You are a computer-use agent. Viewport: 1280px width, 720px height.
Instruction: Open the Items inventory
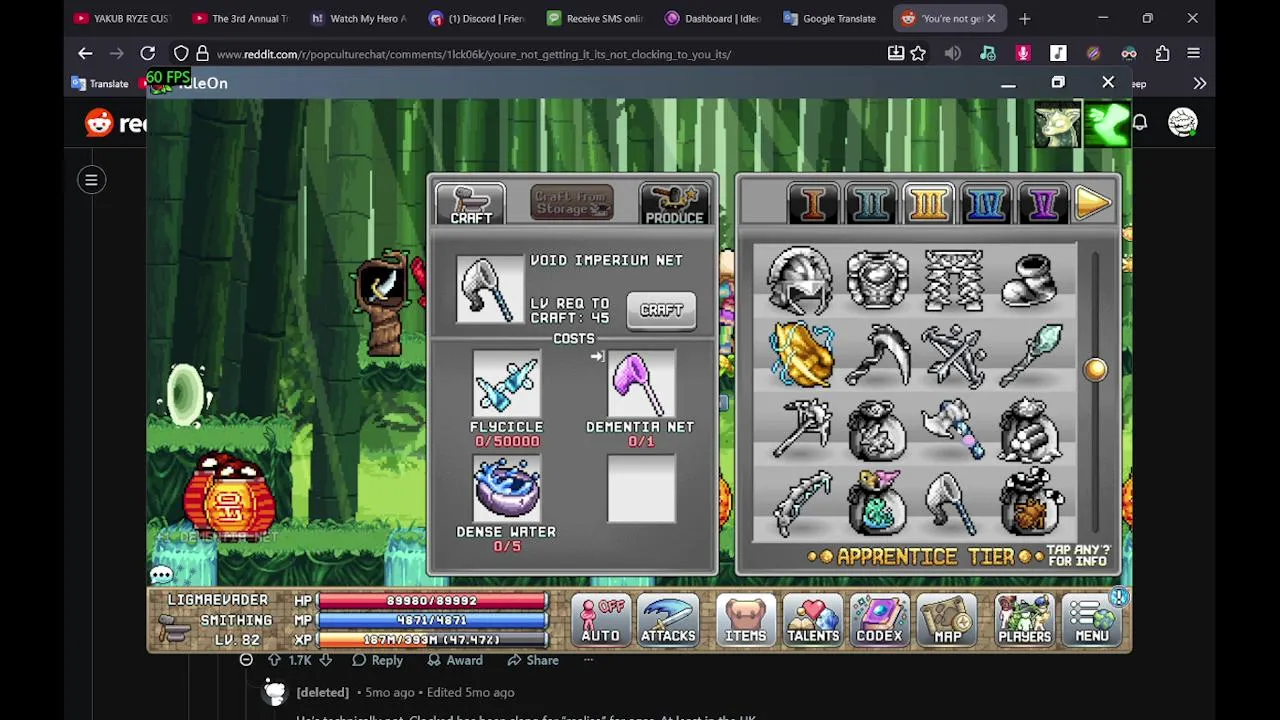click(x=745, y=620)
